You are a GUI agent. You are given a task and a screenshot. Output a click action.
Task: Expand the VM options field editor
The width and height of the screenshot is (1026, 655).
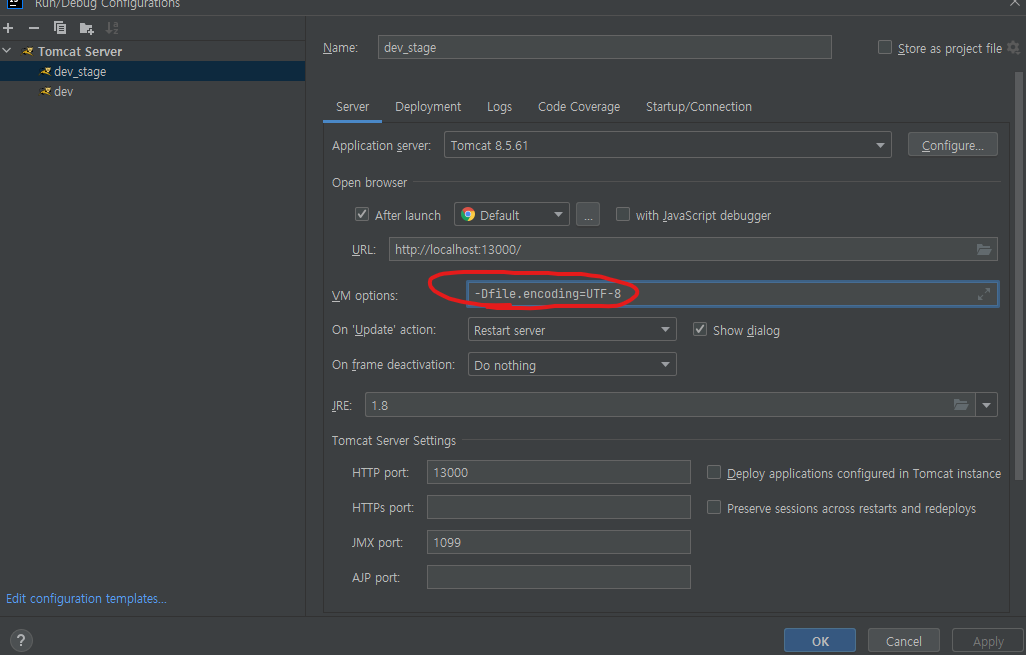pyautogui.click(x=983, y=294)
